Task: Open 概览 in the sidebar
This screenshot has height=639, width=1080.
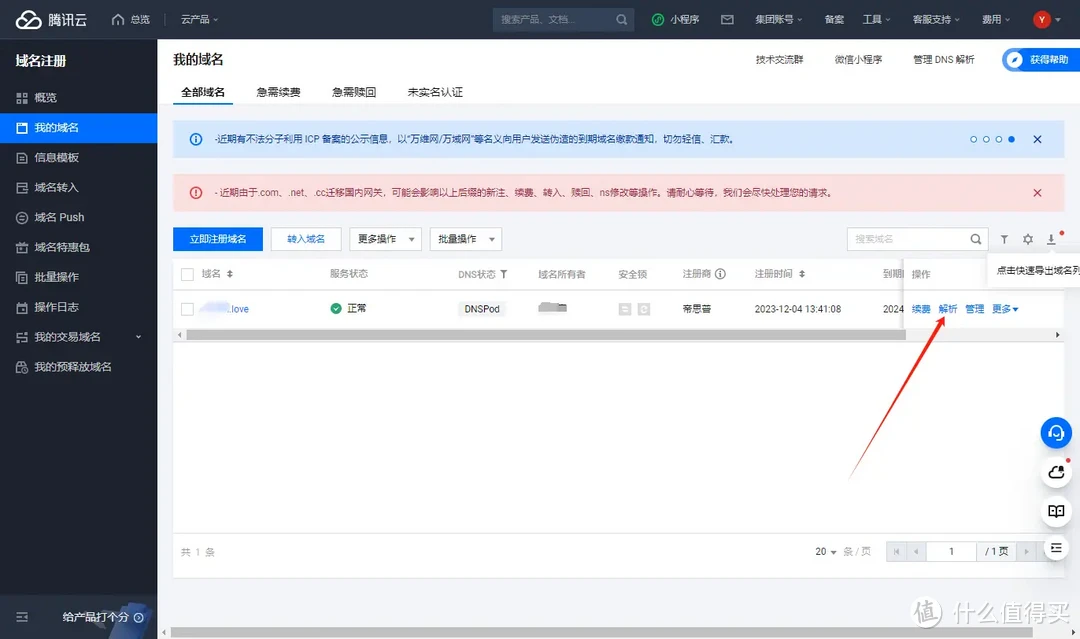Action: (x=79, y=98)
